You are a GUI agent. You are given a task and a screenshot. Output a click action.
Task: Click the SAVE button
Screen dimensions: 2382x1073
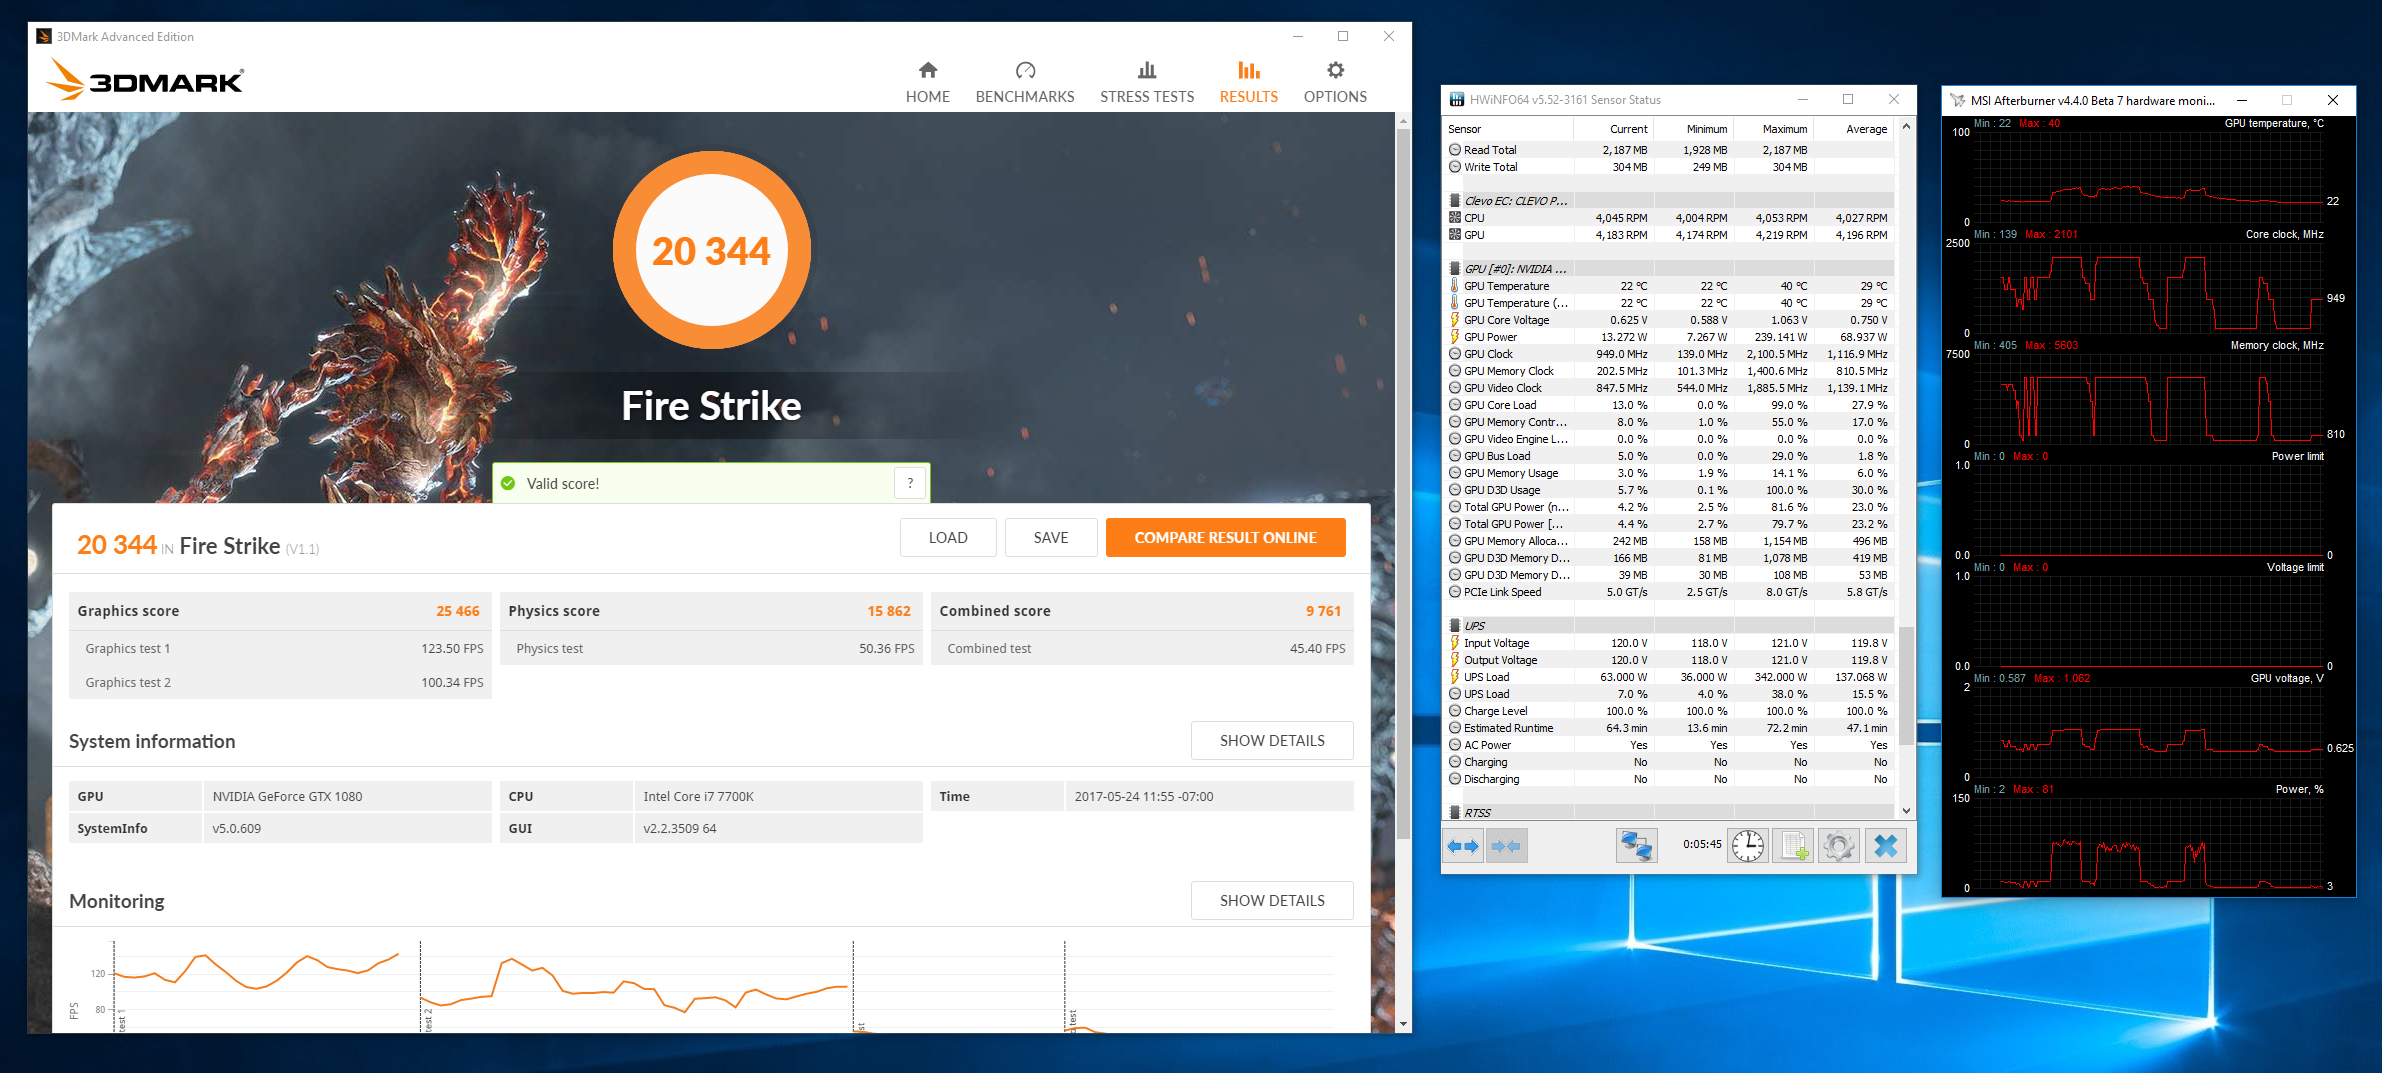click(x=1051, y=538)
